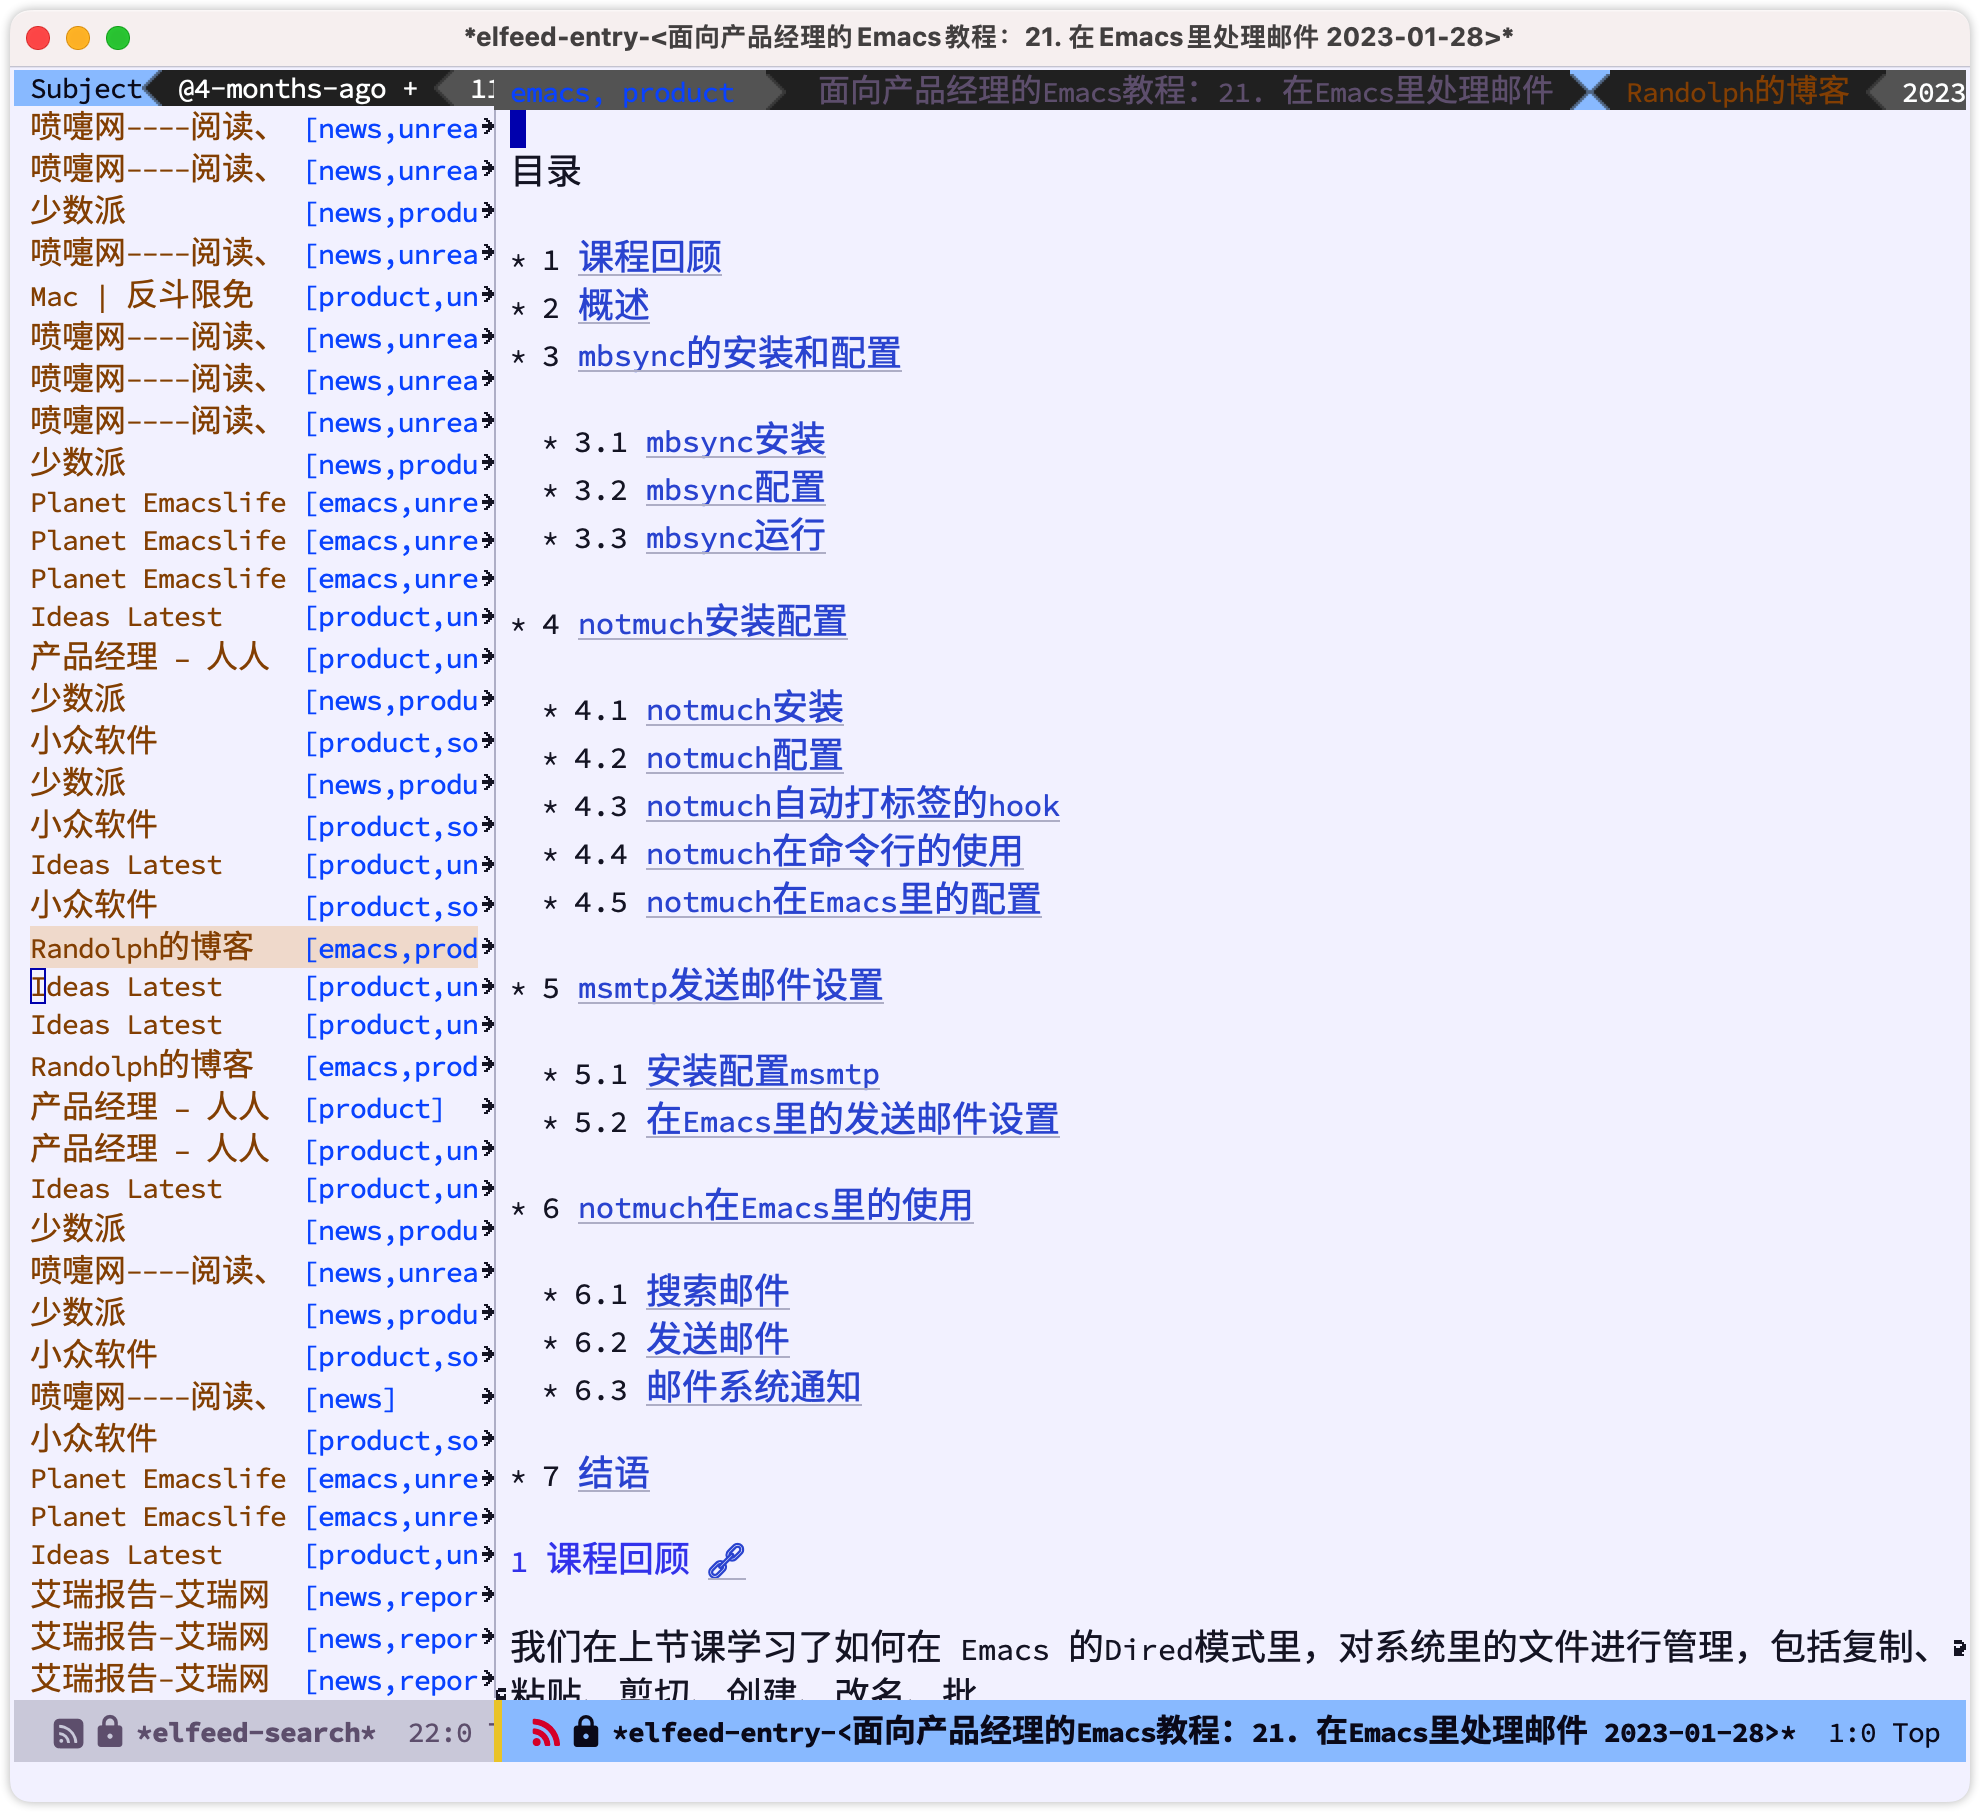Click the @4-months-ago filter in header
Screen dimensions: 1980x1812
pos(281,89)
